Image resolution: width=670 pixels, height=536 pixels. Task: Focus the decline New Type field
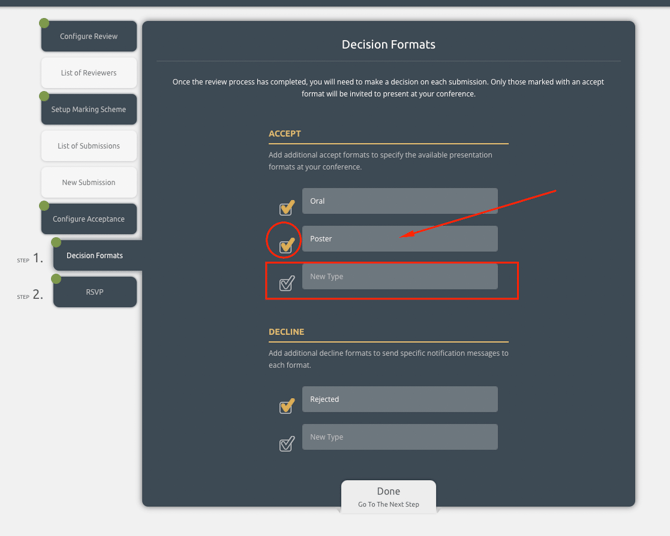(x=399, y=437)
